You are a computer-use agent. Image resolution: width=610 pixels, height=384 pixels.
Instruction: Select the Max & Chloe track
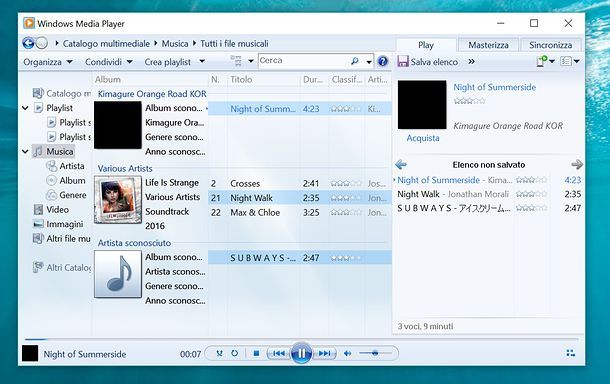pos(300,212)
